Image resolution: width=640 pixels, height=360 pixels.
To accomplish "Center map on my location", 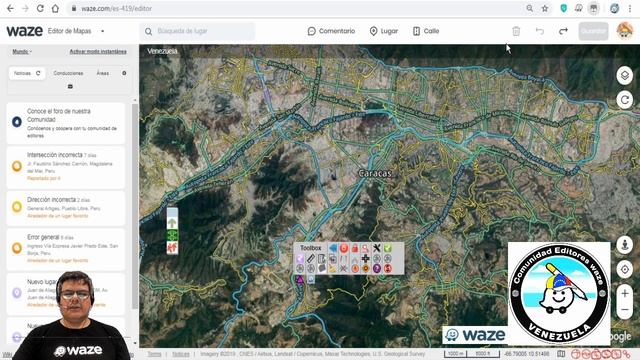I will pos(624,269).
